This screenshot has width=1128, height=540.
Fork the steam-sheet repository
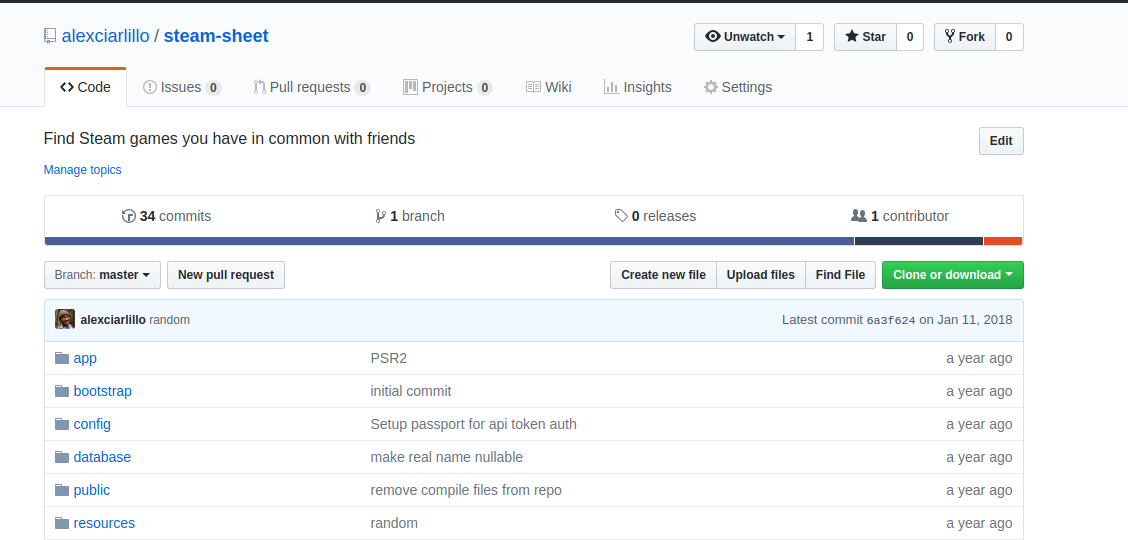click(x=965, y=37)
